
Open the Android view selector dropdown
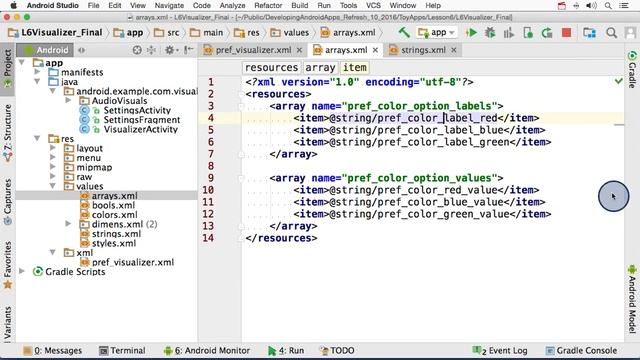tap(46, 50)
